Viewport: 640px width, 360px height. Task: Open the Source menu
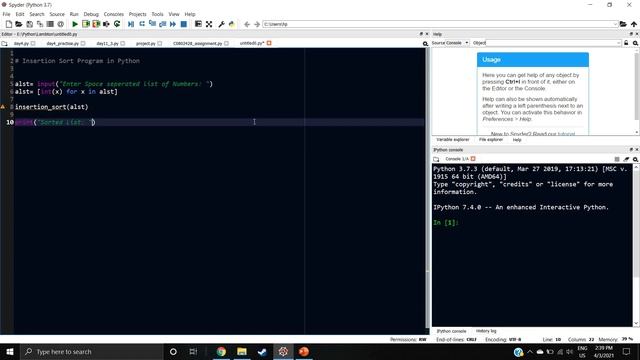pyautogui.click(x=57, y=14)
